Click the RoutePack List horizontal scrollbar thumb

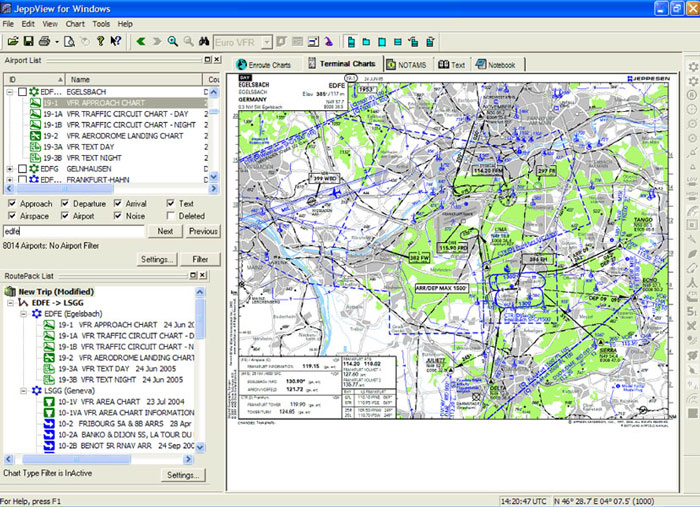tap(77, 459)
